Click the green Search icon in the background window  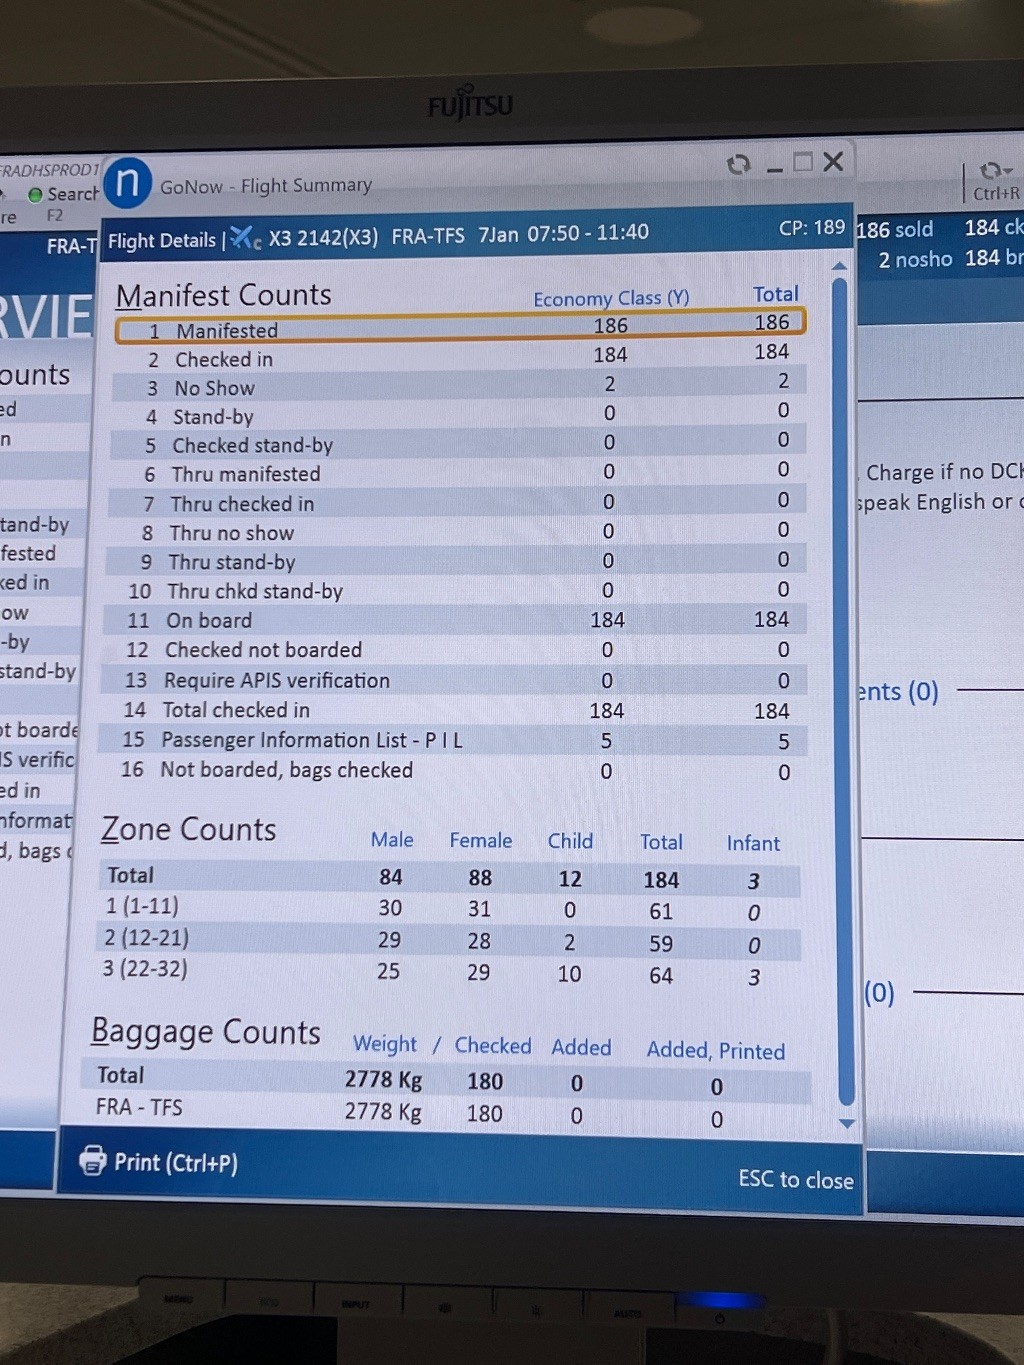tap(36, 195)
